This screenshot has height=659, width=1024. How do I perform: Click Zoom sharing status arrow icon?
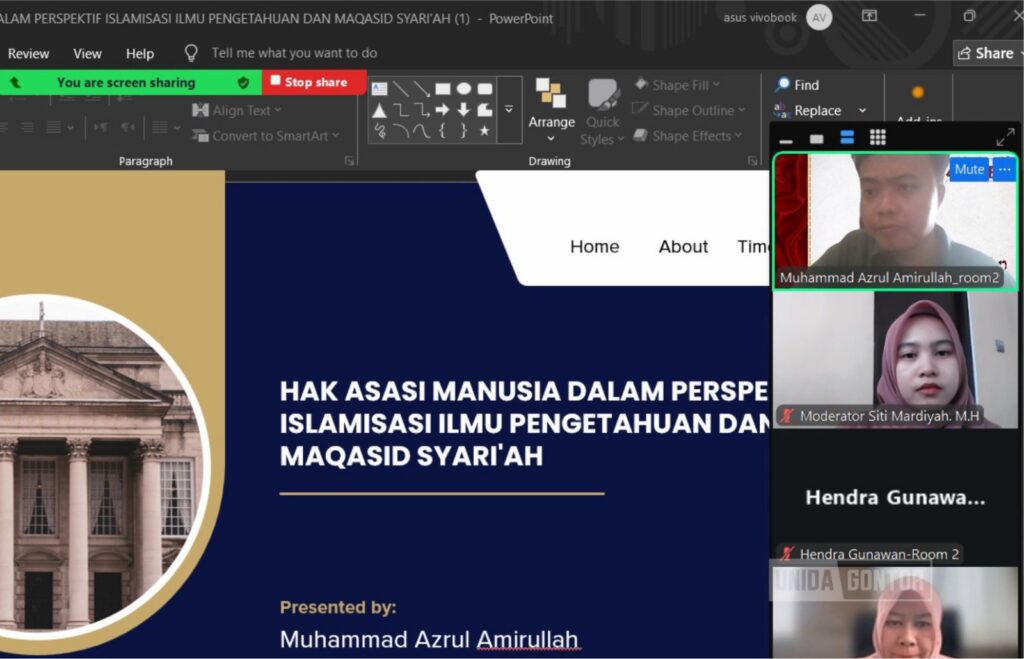(16, 82)
